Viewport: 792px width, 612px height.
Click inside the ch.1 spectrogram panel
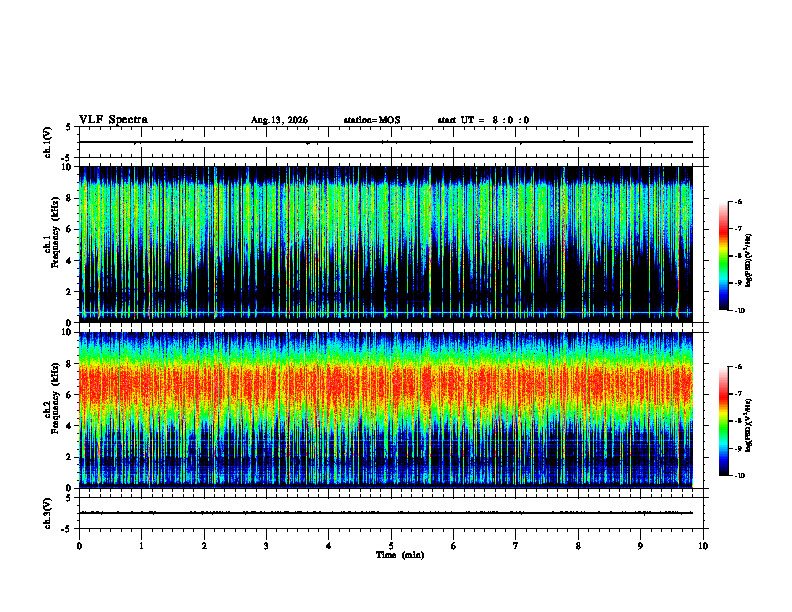[x=385, y=244]
